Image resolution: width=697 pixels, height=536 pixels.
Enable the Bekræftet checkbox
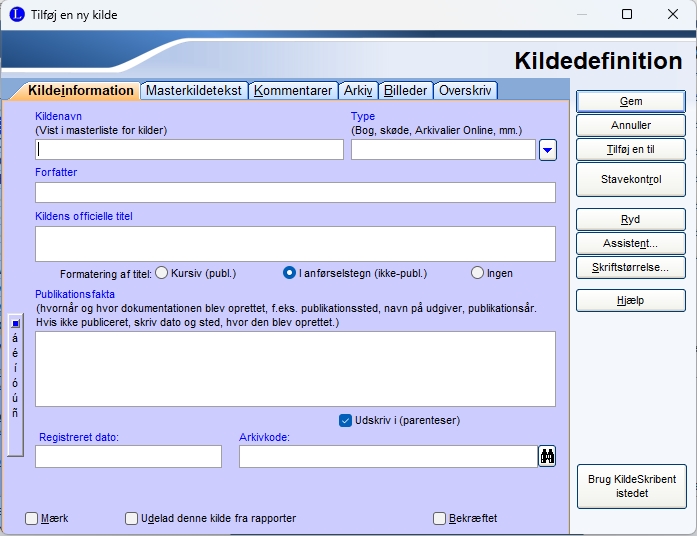[439, 518]
